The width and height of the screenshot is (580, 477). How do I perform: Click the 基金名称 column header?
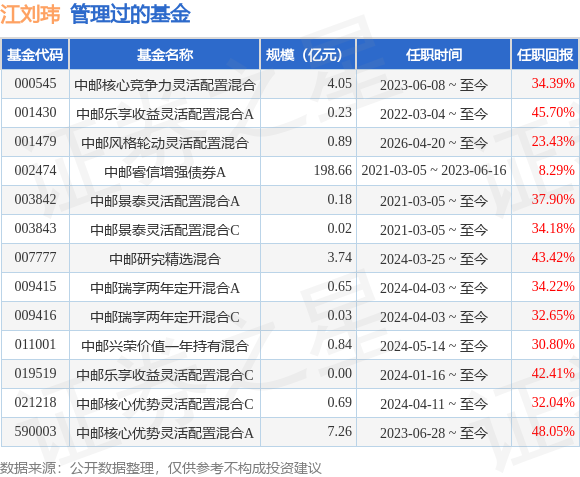pos(165,55)
